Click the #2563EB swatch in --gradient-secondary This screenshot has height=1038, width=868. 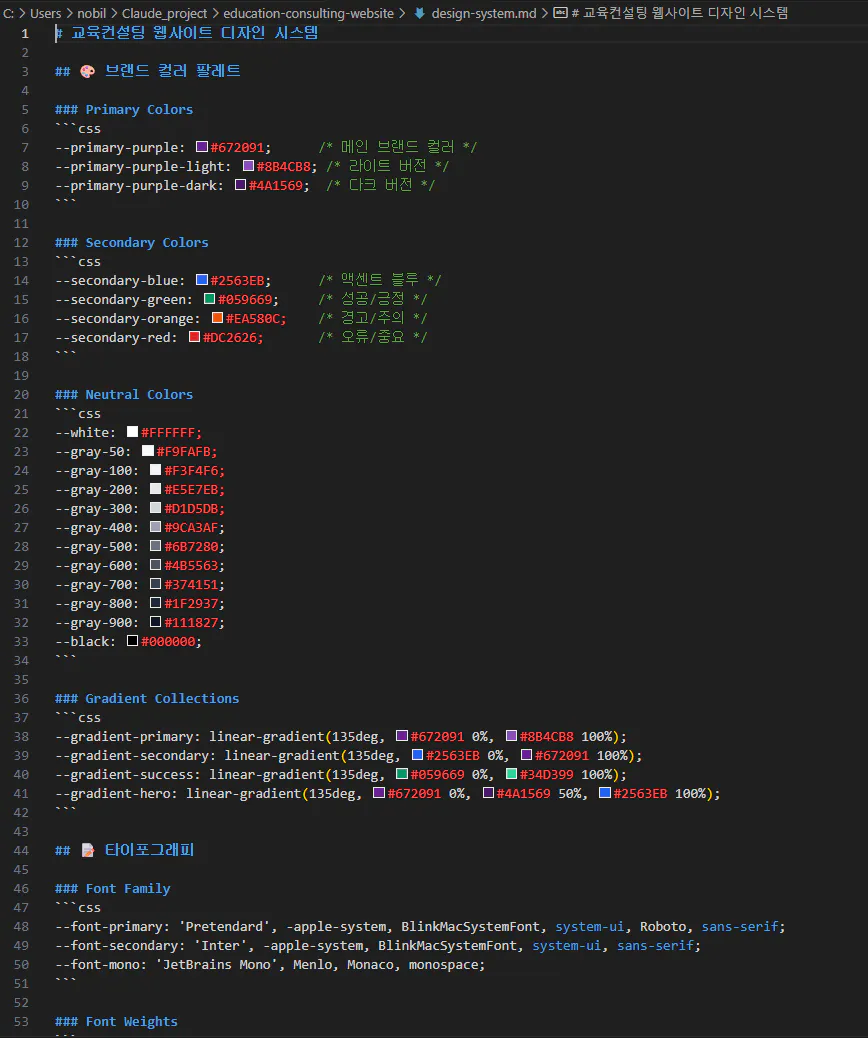click(x=417, y=755)
